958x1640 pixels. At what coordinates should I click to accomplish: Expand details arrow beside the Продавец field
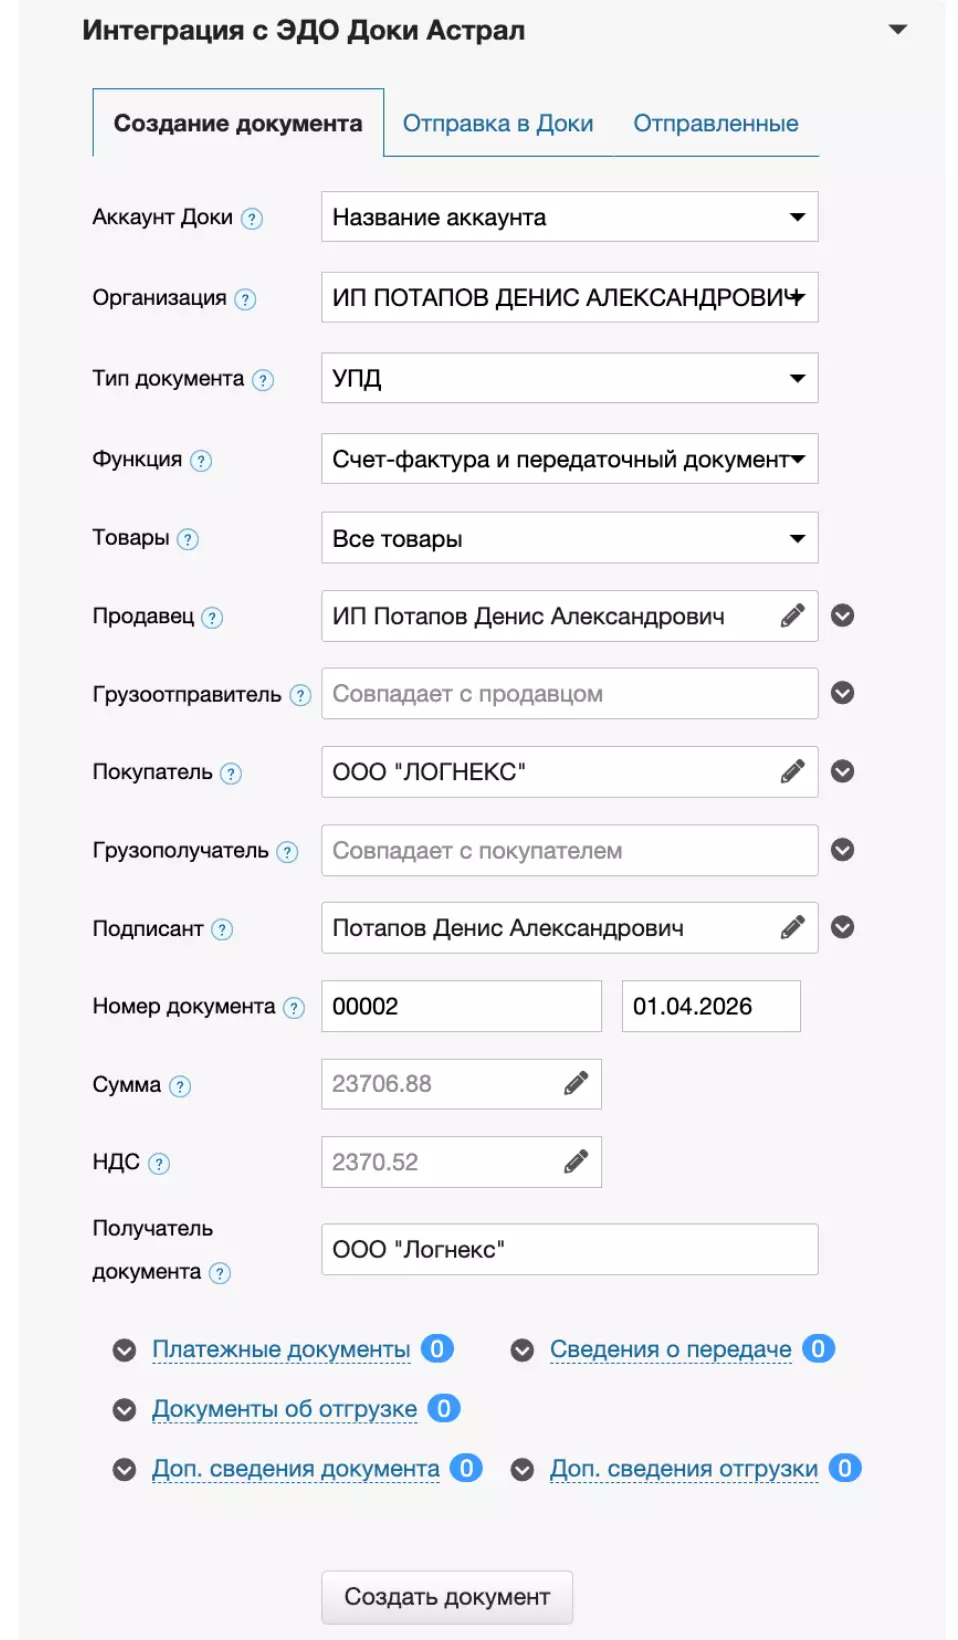click(843, 616)
